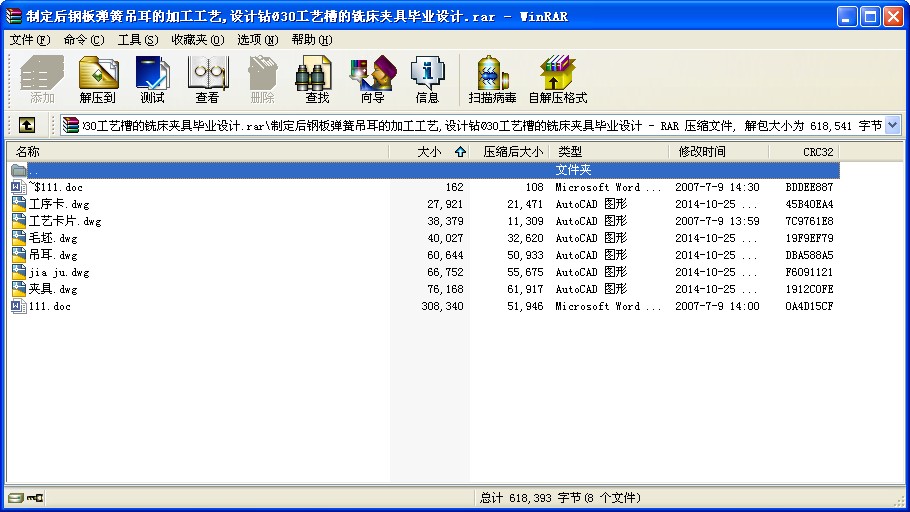Click modified time 2007-7-9 13:59
Screen dimensions: 910x512
(x=717, y=221)
